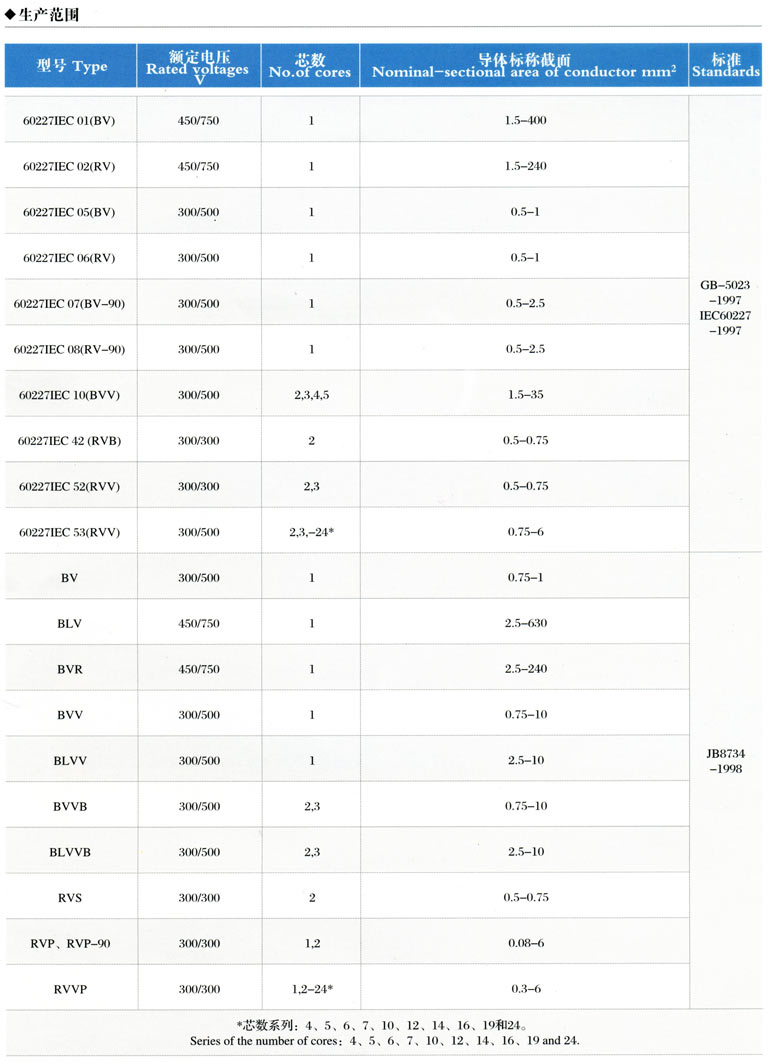Click the 1.5–400 conductor area cell

pyautogui.click(x=526, y=120)
